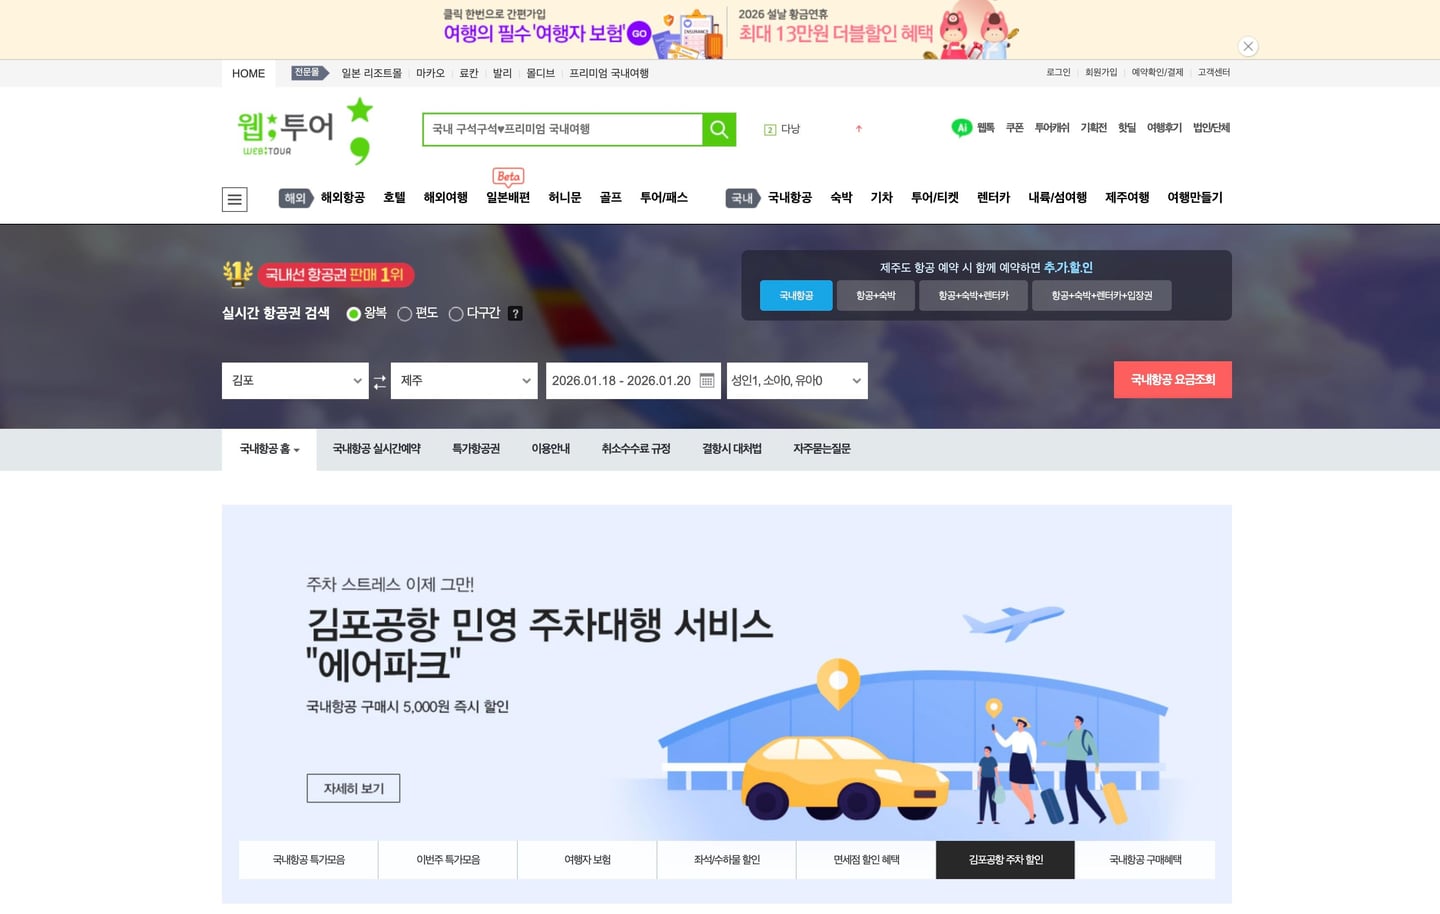Viewport: 1440px width, 914px height.
Task: Select the 김포공항 주차 할인 banner tab
Action: (x=1006, y=860)
